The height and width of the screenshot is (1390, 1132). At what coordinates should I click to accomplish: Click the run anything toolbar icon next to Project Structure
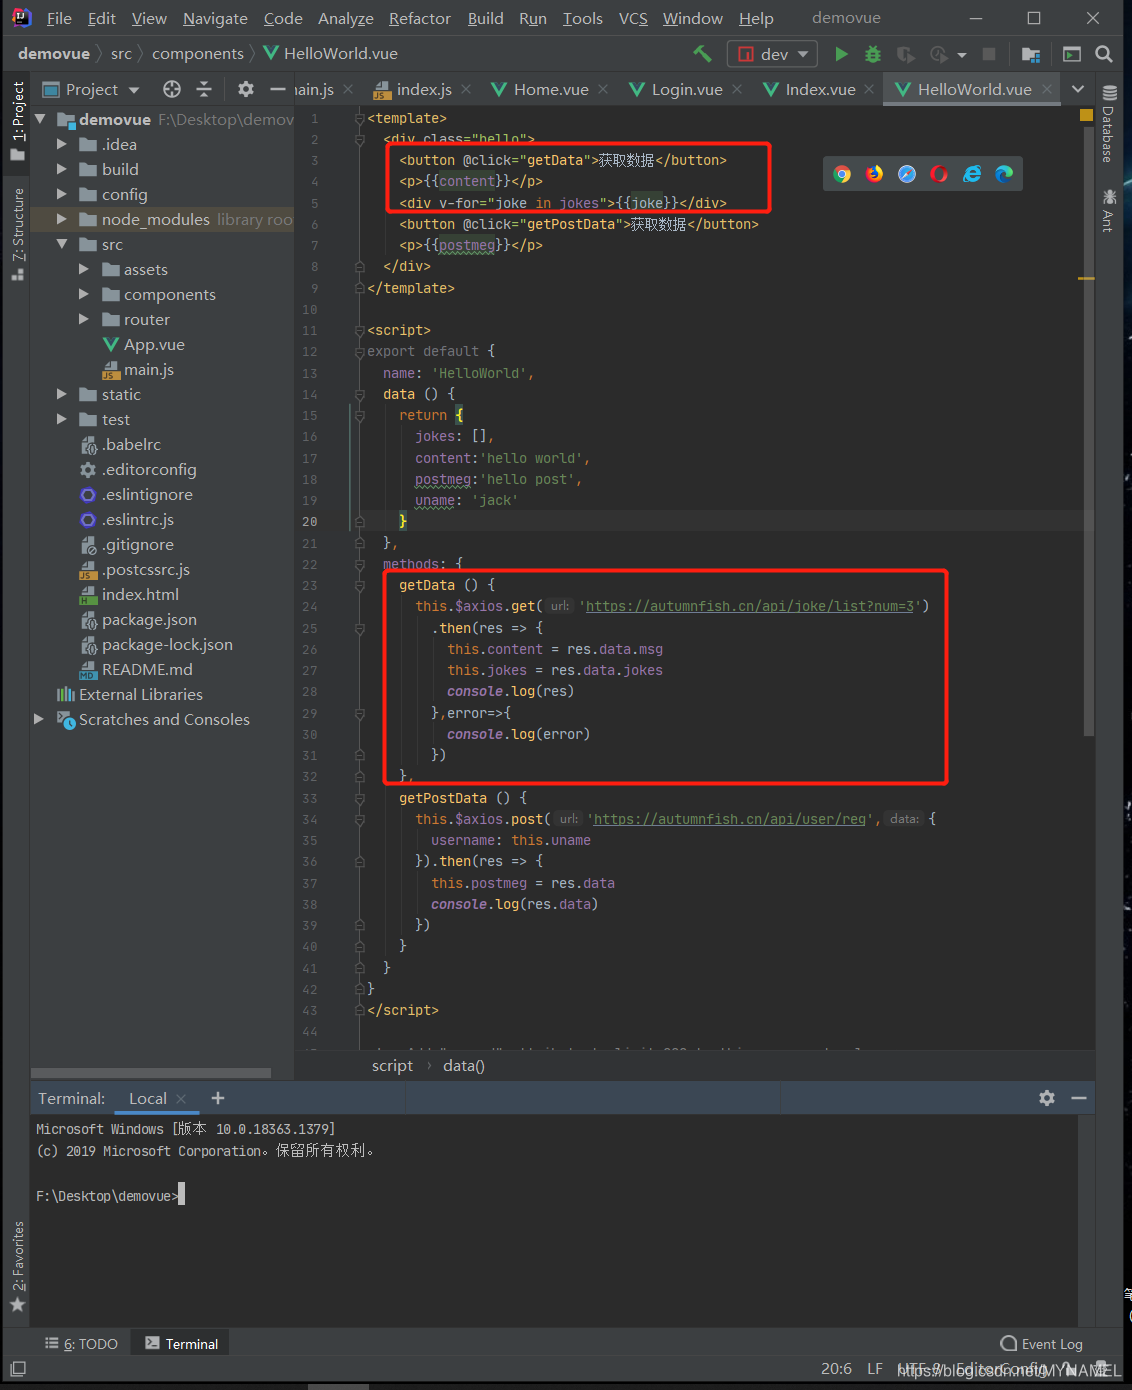tap(1072, 54)
